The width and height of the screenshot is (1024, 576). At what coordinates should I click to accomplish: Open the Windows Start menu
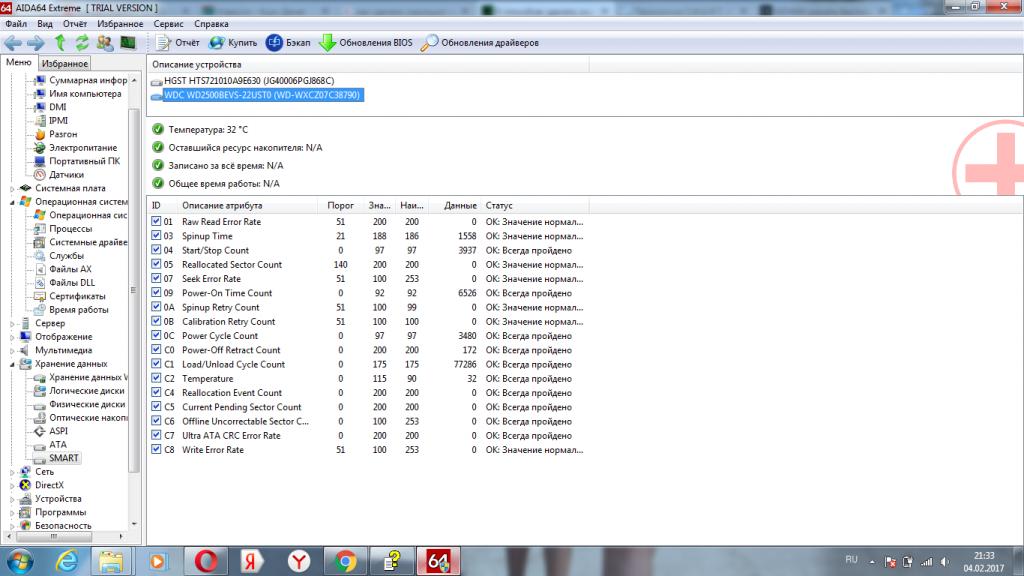(20, 561)
